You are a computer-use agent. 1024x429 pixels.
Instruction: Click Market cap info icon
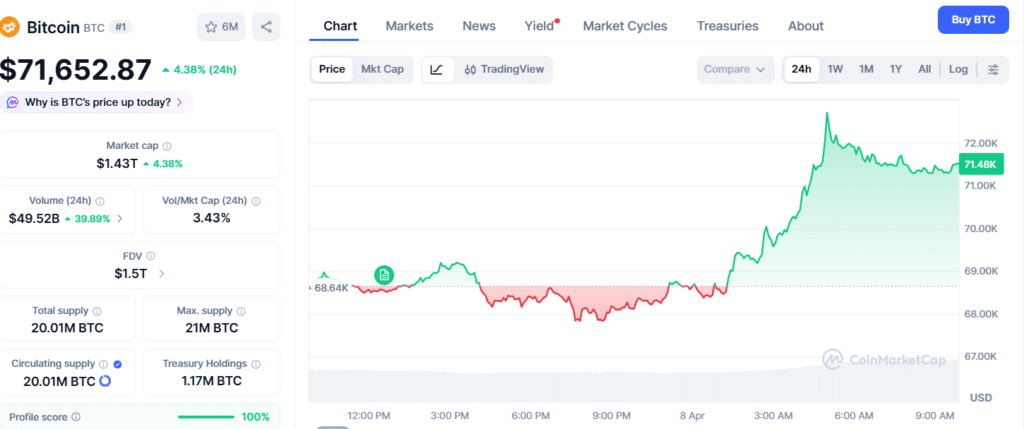click(168, 146)
